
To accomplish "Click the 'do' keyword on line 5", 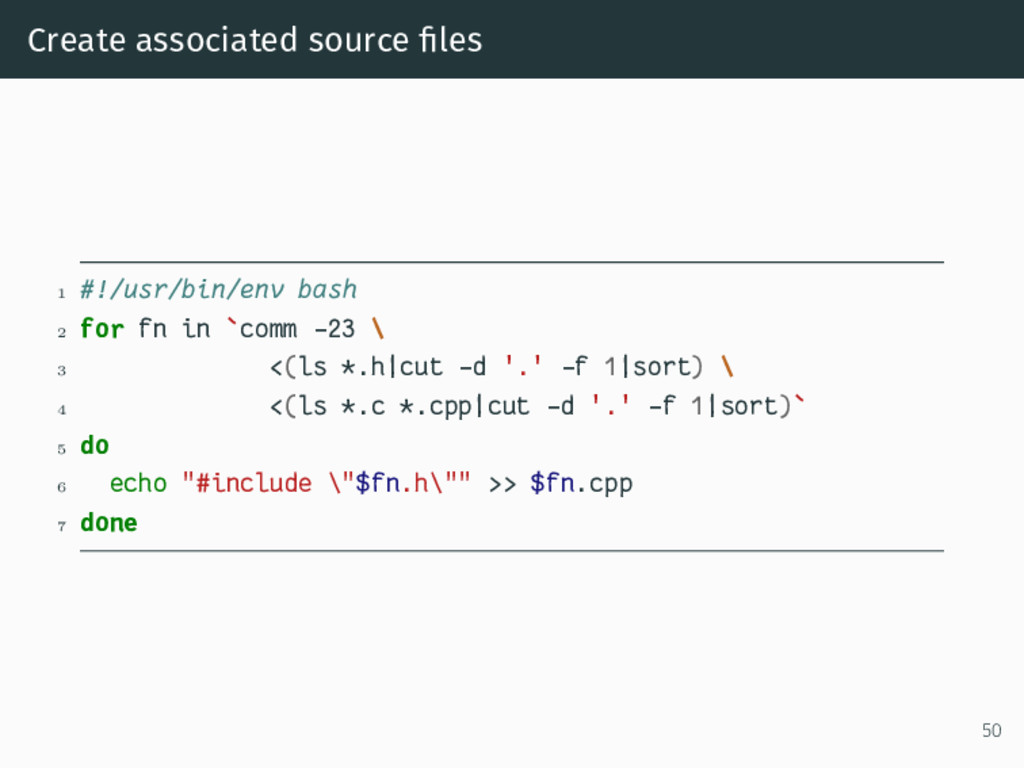I will tap(95, 445).
